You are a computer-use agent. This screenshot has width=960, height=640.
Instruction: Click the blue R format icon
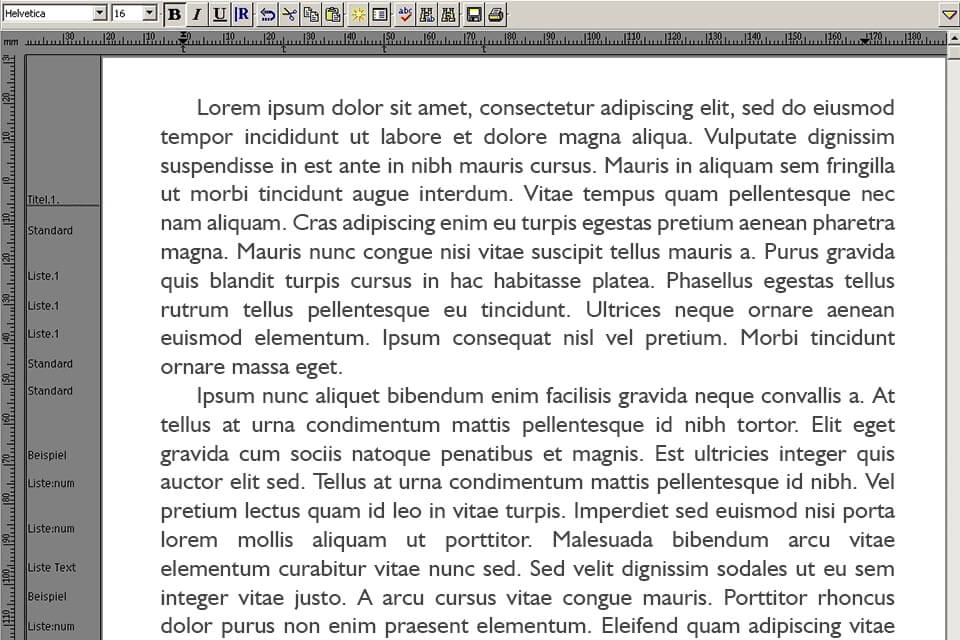pyautogui.click(x=242, y=14)
